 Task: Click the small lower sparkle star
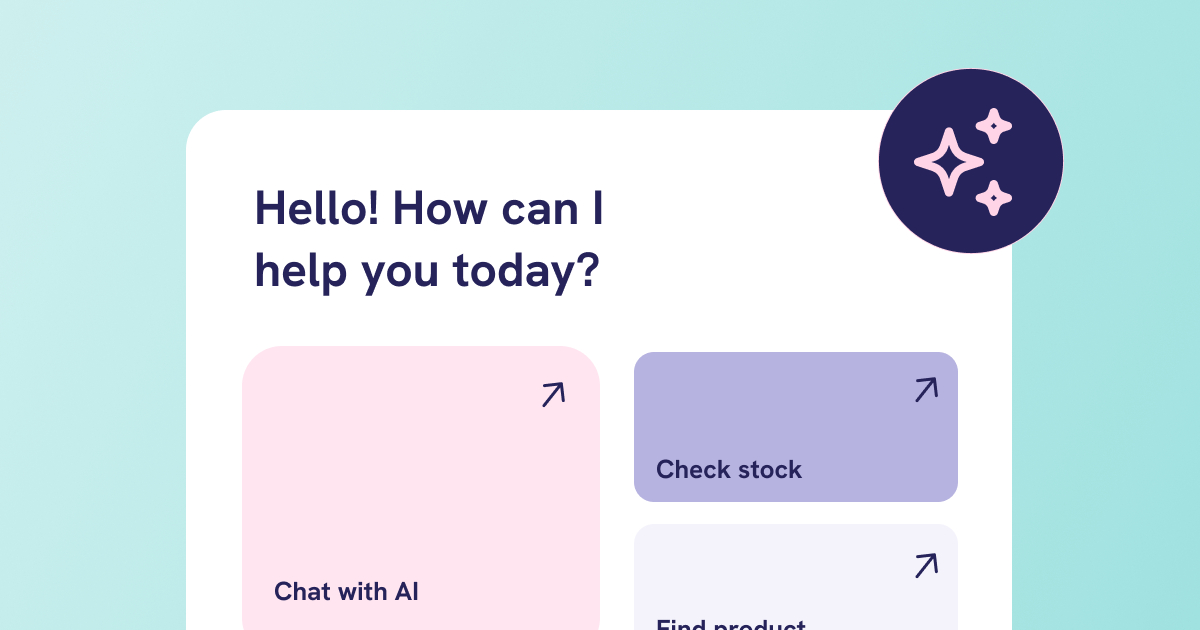click(x=993, y=197)
